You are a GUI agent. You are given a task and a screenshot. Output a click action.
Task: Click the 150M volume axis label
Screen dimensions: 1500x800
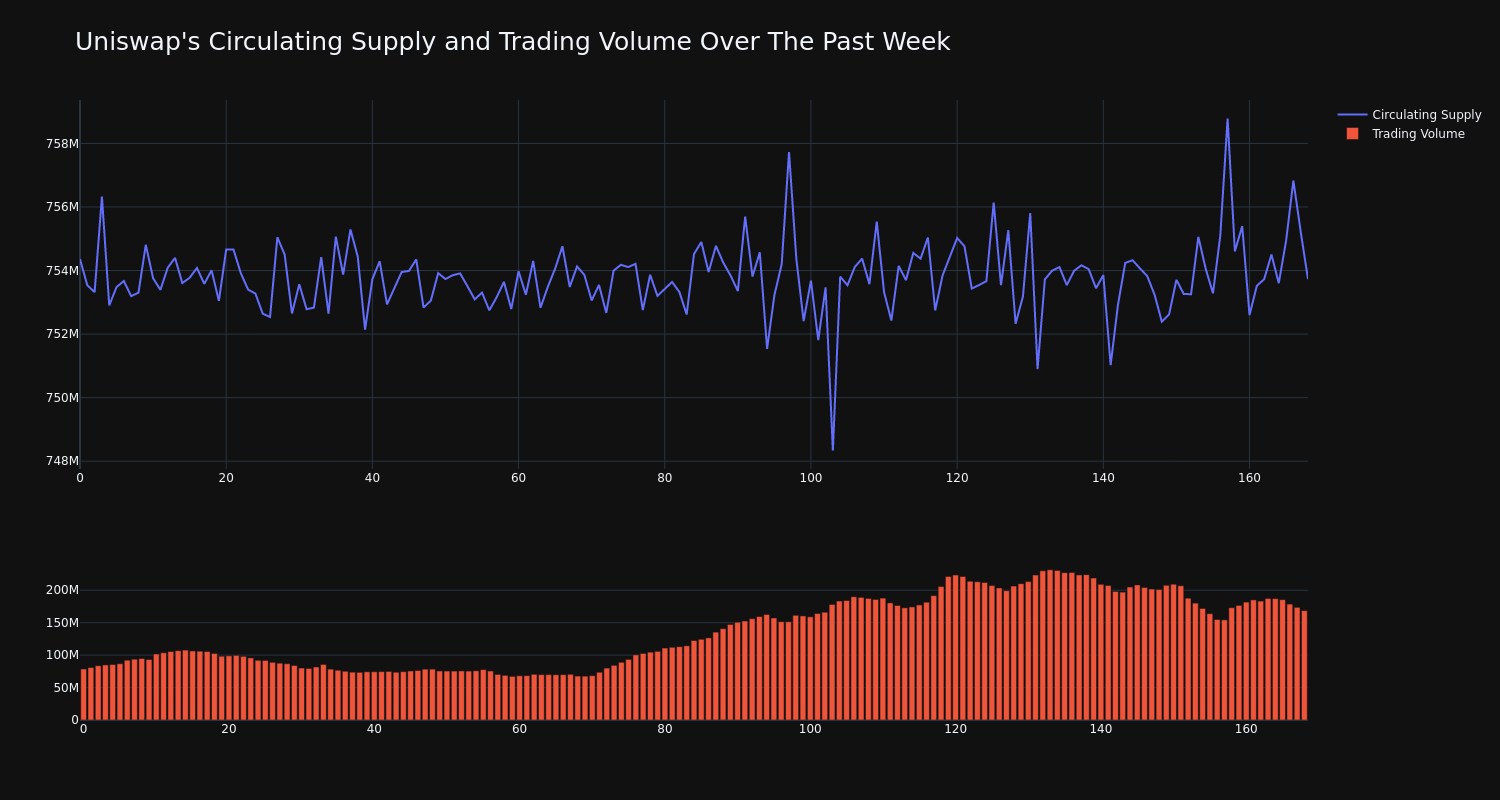(62, 622)
